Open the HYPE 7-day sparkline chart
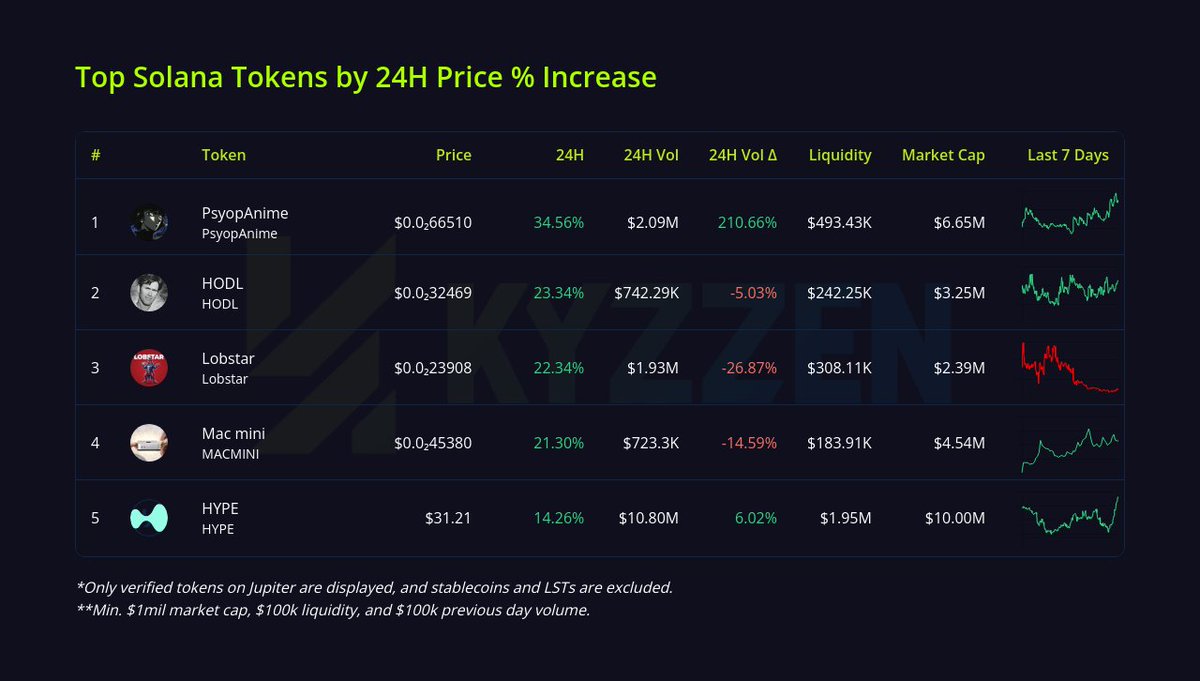 (1069, 516)
